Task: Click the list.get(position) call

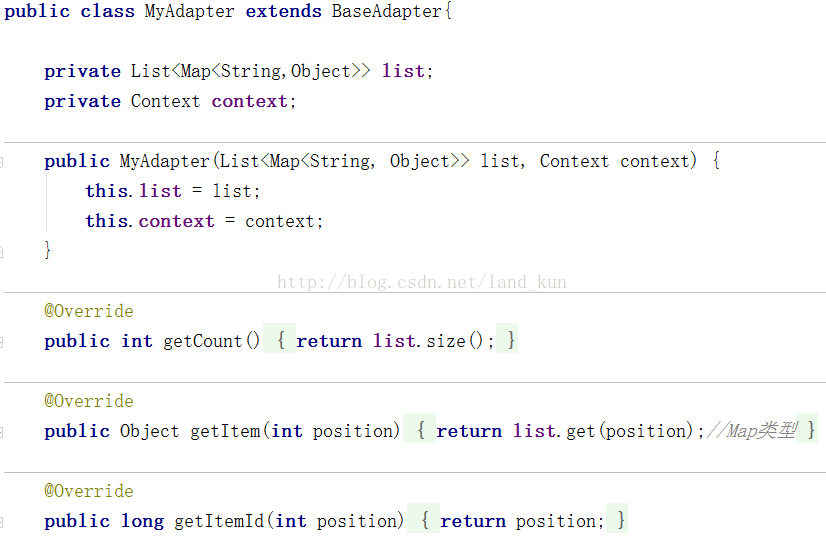Action: [x=604, y=431]
